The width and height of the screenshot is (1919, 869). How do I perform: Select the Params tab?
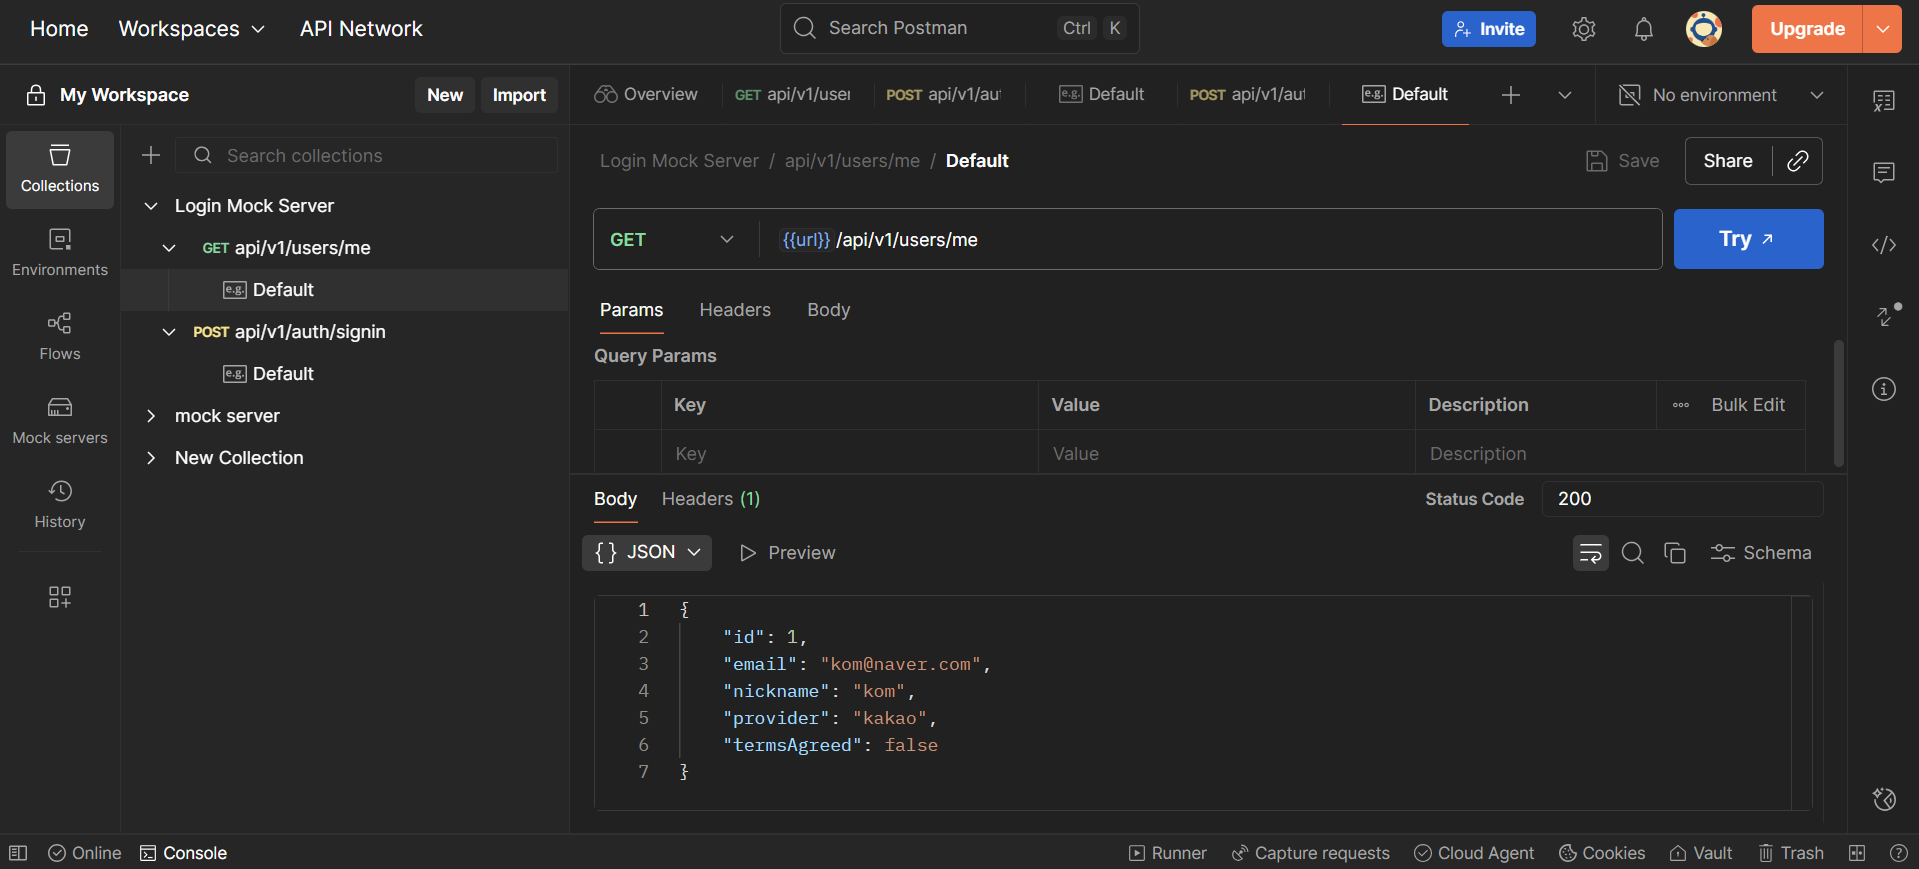click(631, 310)
